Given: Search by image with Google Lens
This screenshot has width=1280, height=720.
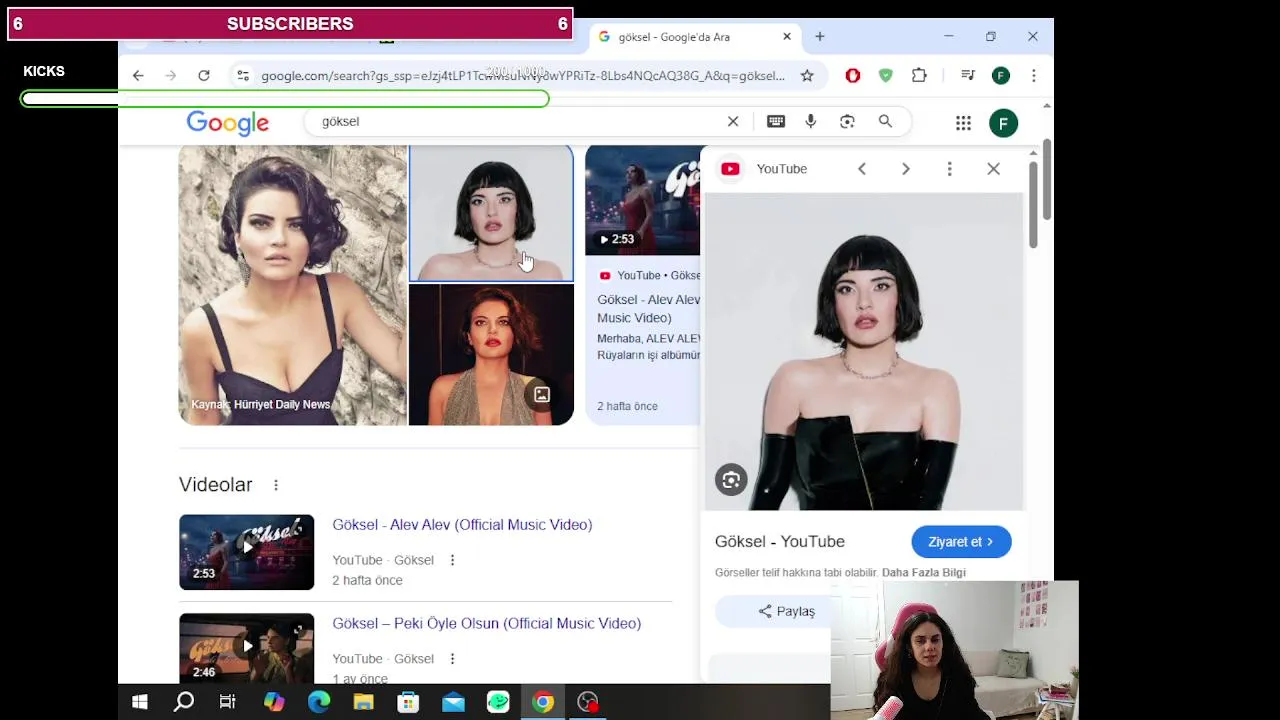Looking at the screenshot, I should (x=847, y=121).
